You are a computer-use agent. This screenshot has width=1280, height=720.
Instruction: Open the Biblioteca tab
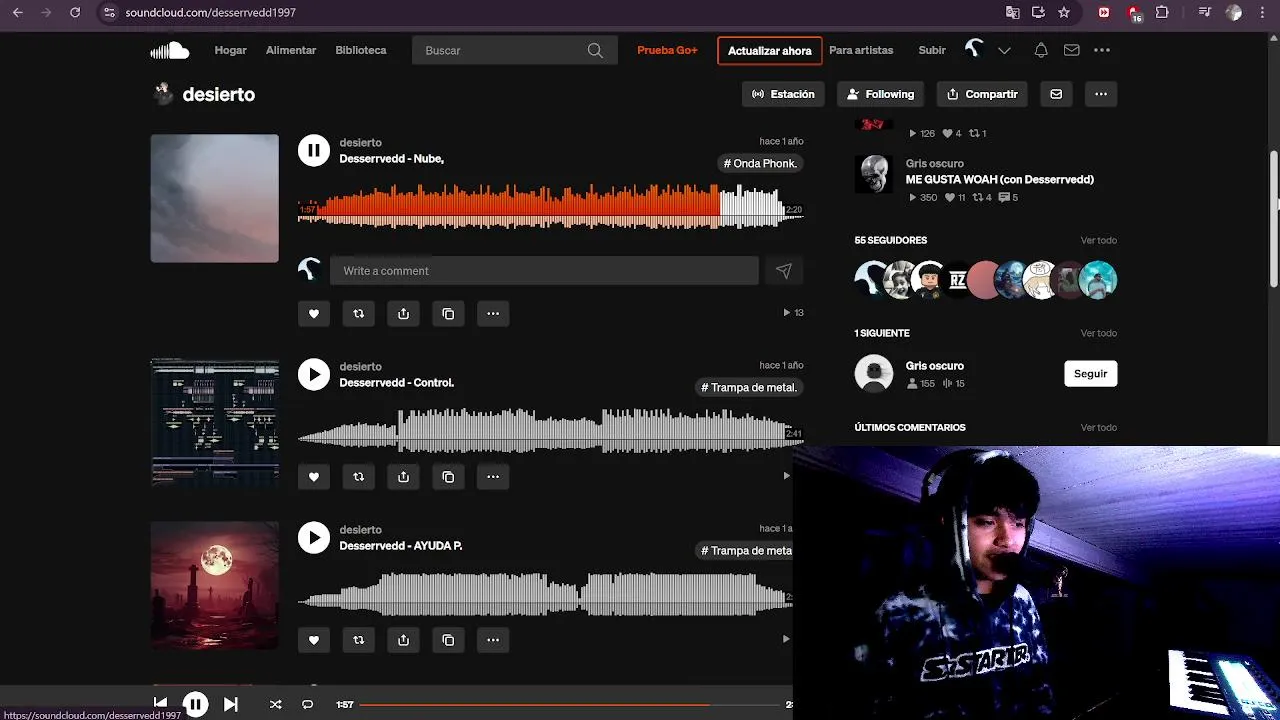[x=361, y=50]
